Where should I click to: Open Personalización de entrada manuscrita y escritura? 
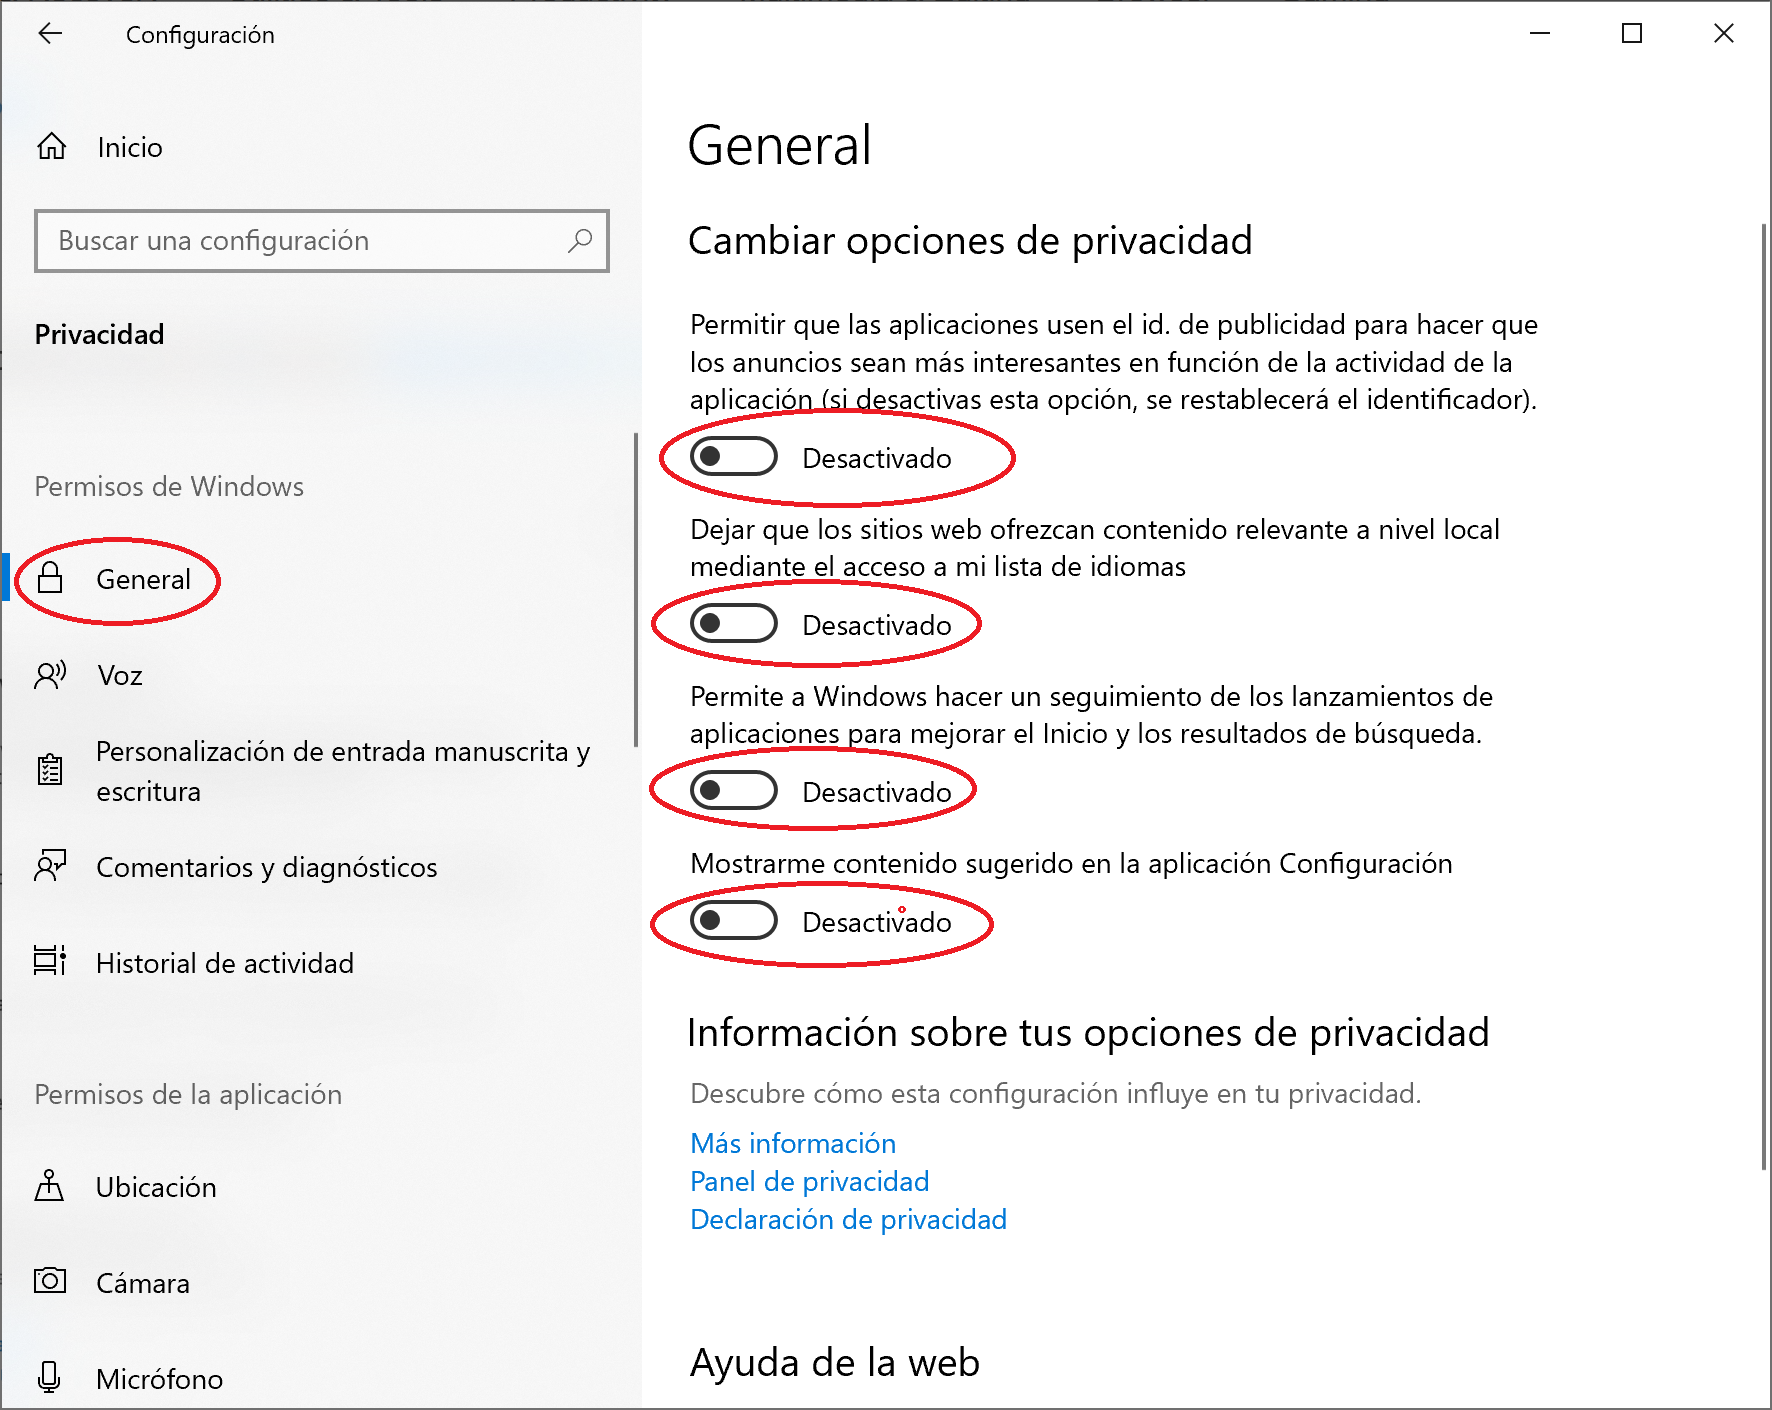pyautogui.click(x=52, y=770)
